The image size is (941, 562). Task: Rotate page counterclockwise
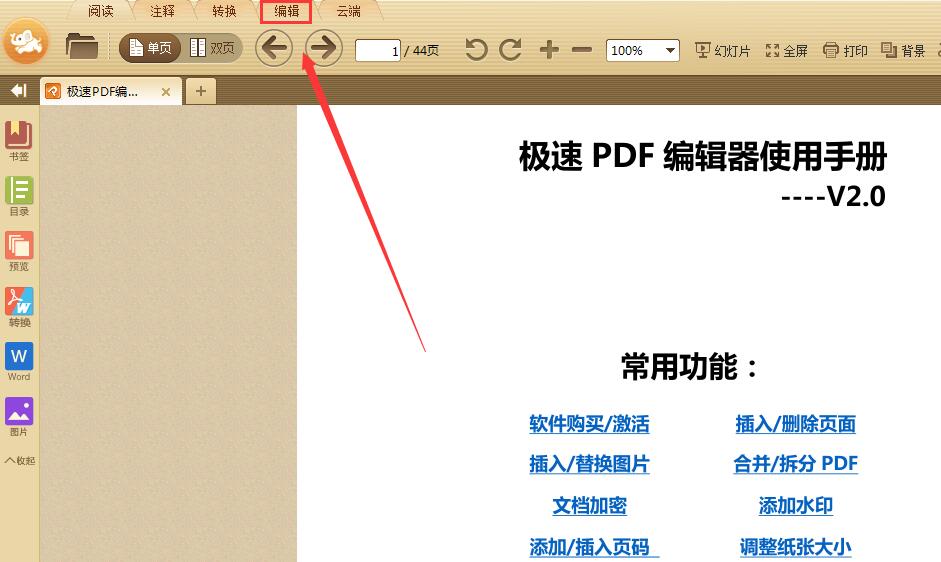[x=477, y=50]
